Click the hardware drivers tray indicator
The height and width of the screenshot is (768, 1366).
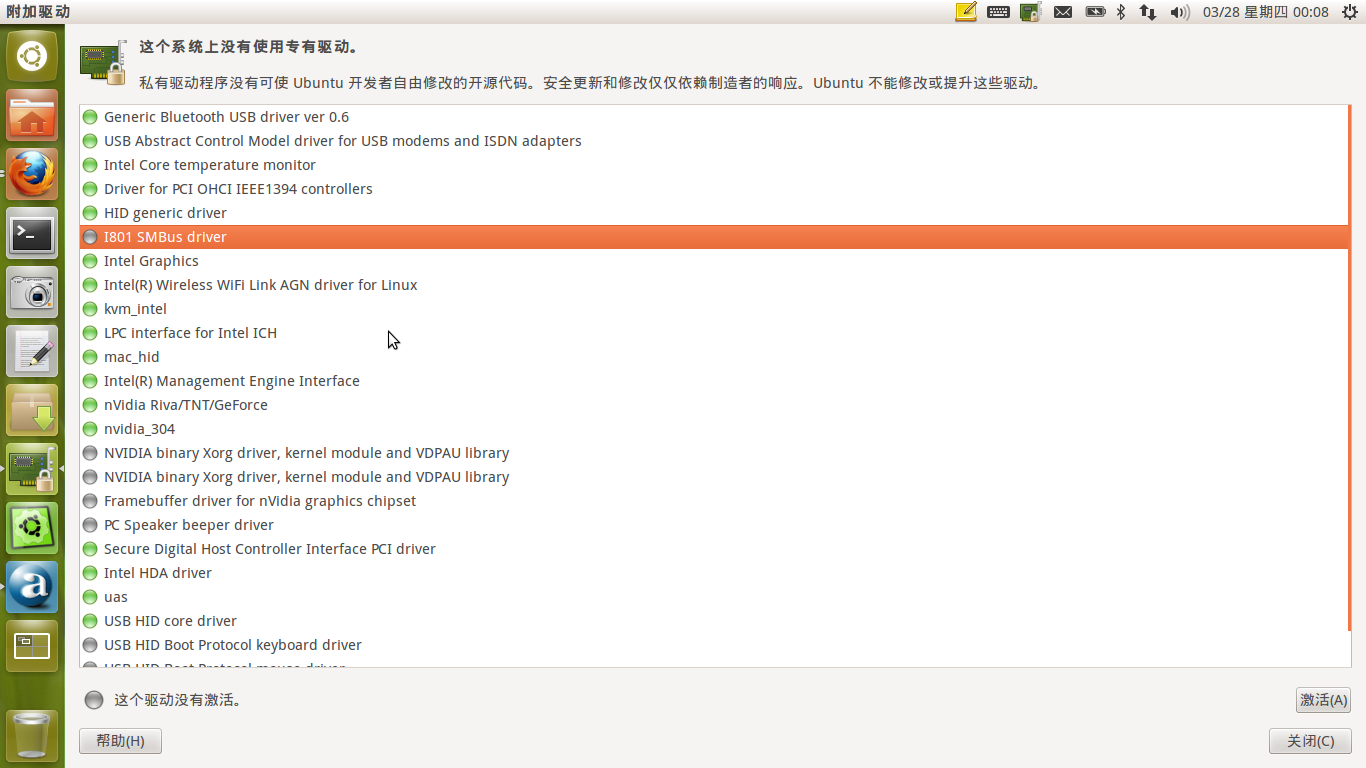coord(1031,12)
